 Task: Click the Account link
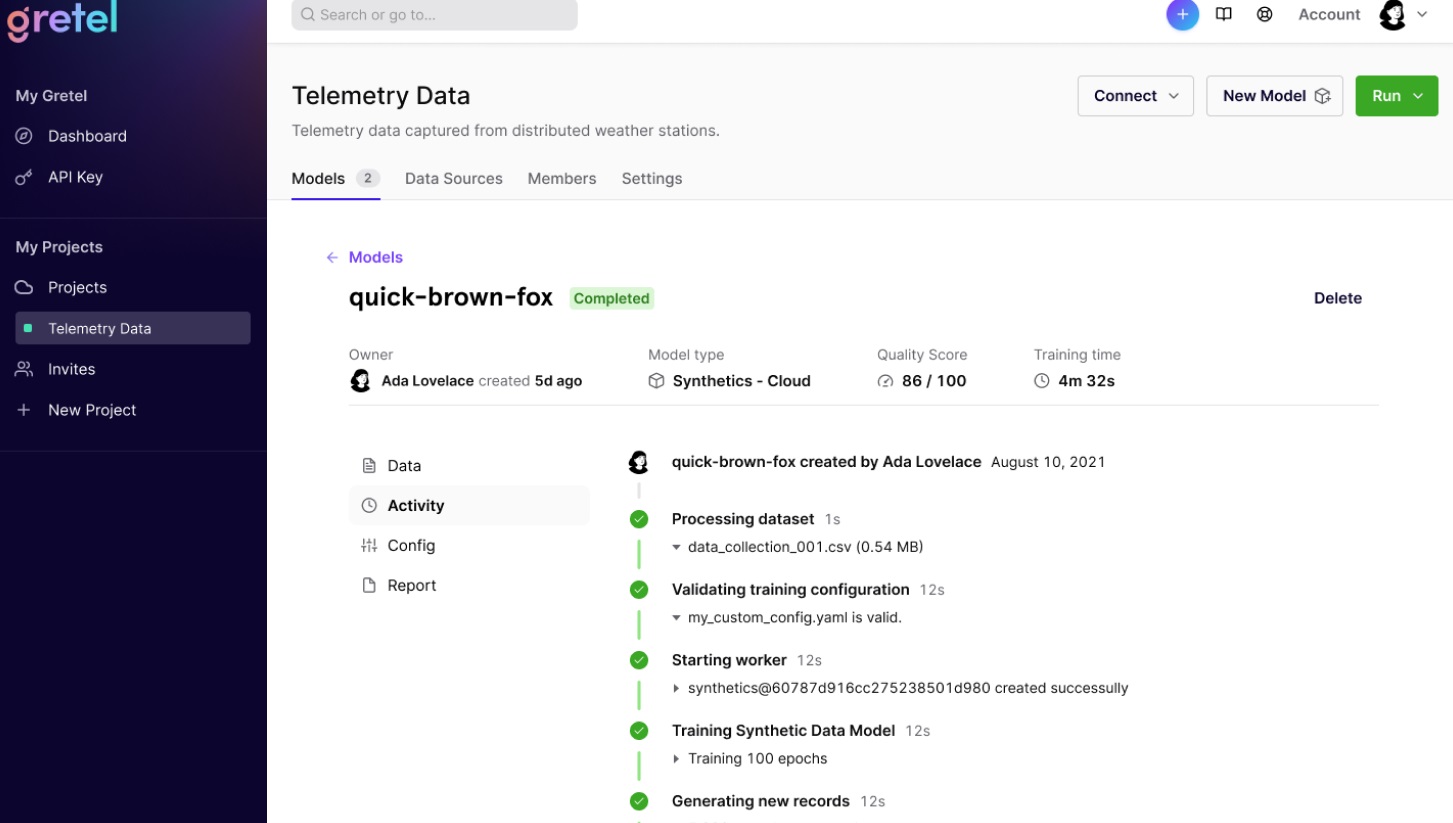tap(1329, 14)
